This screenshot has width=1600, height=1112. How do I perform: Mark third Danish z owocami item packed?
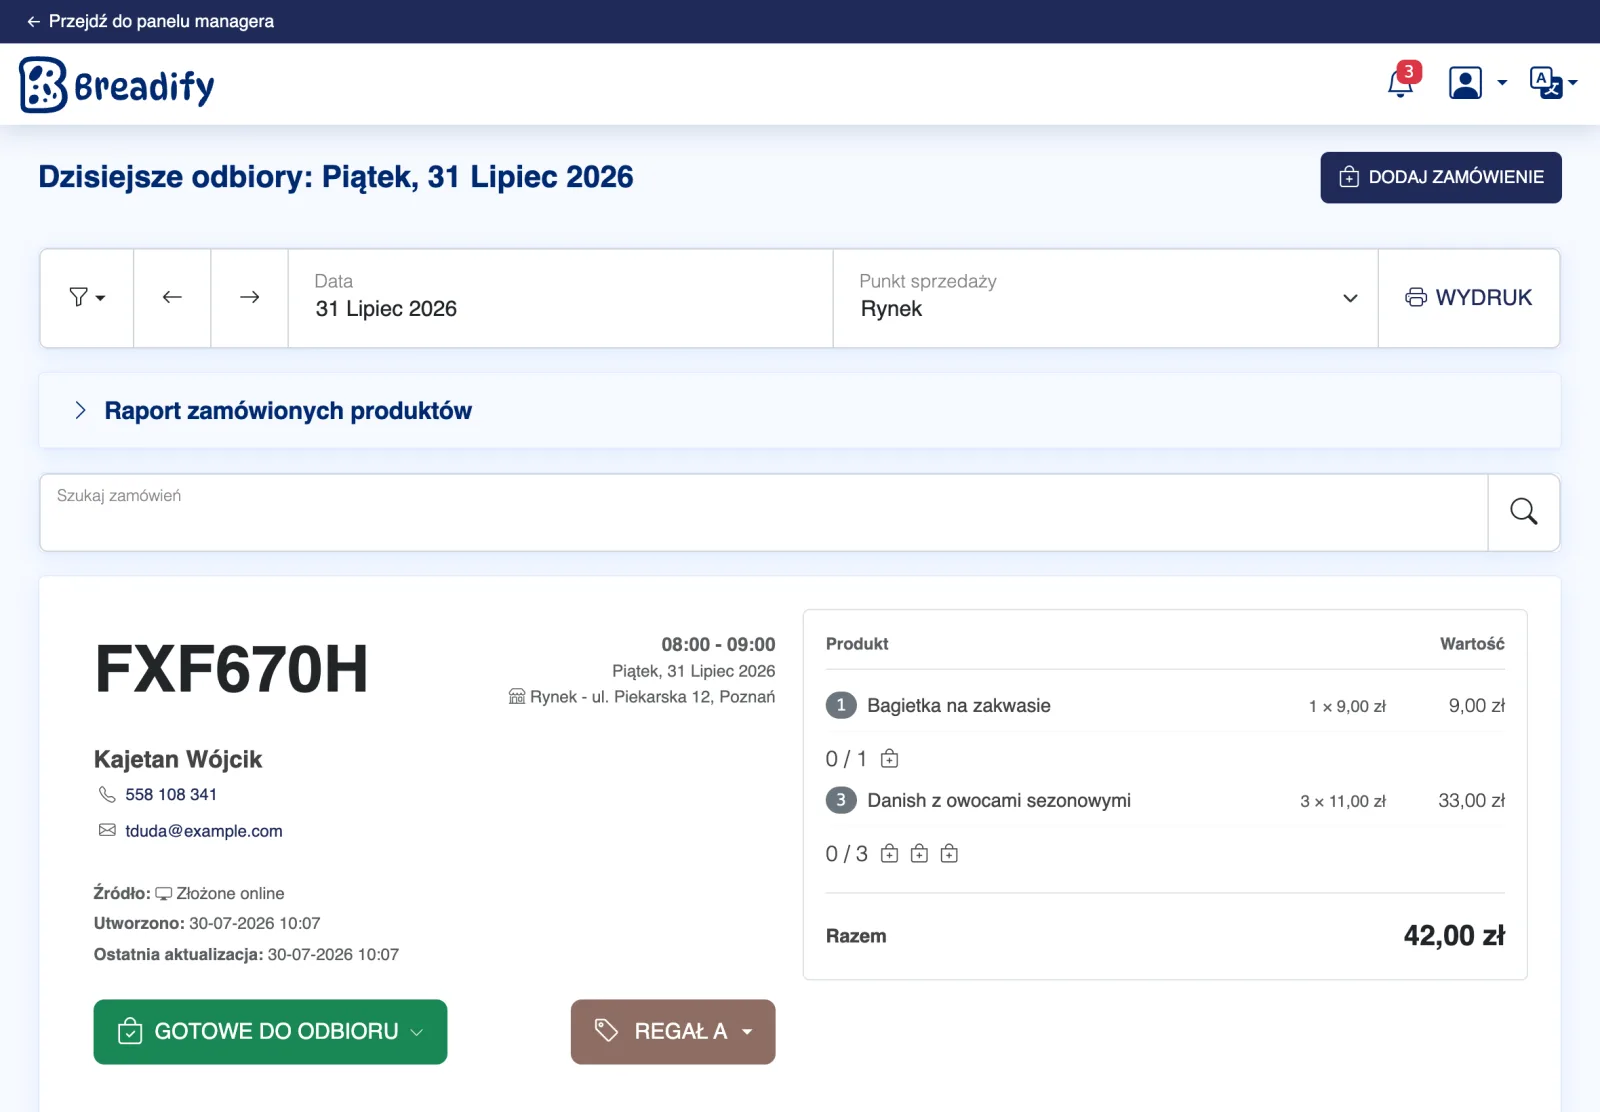(950, 854)
